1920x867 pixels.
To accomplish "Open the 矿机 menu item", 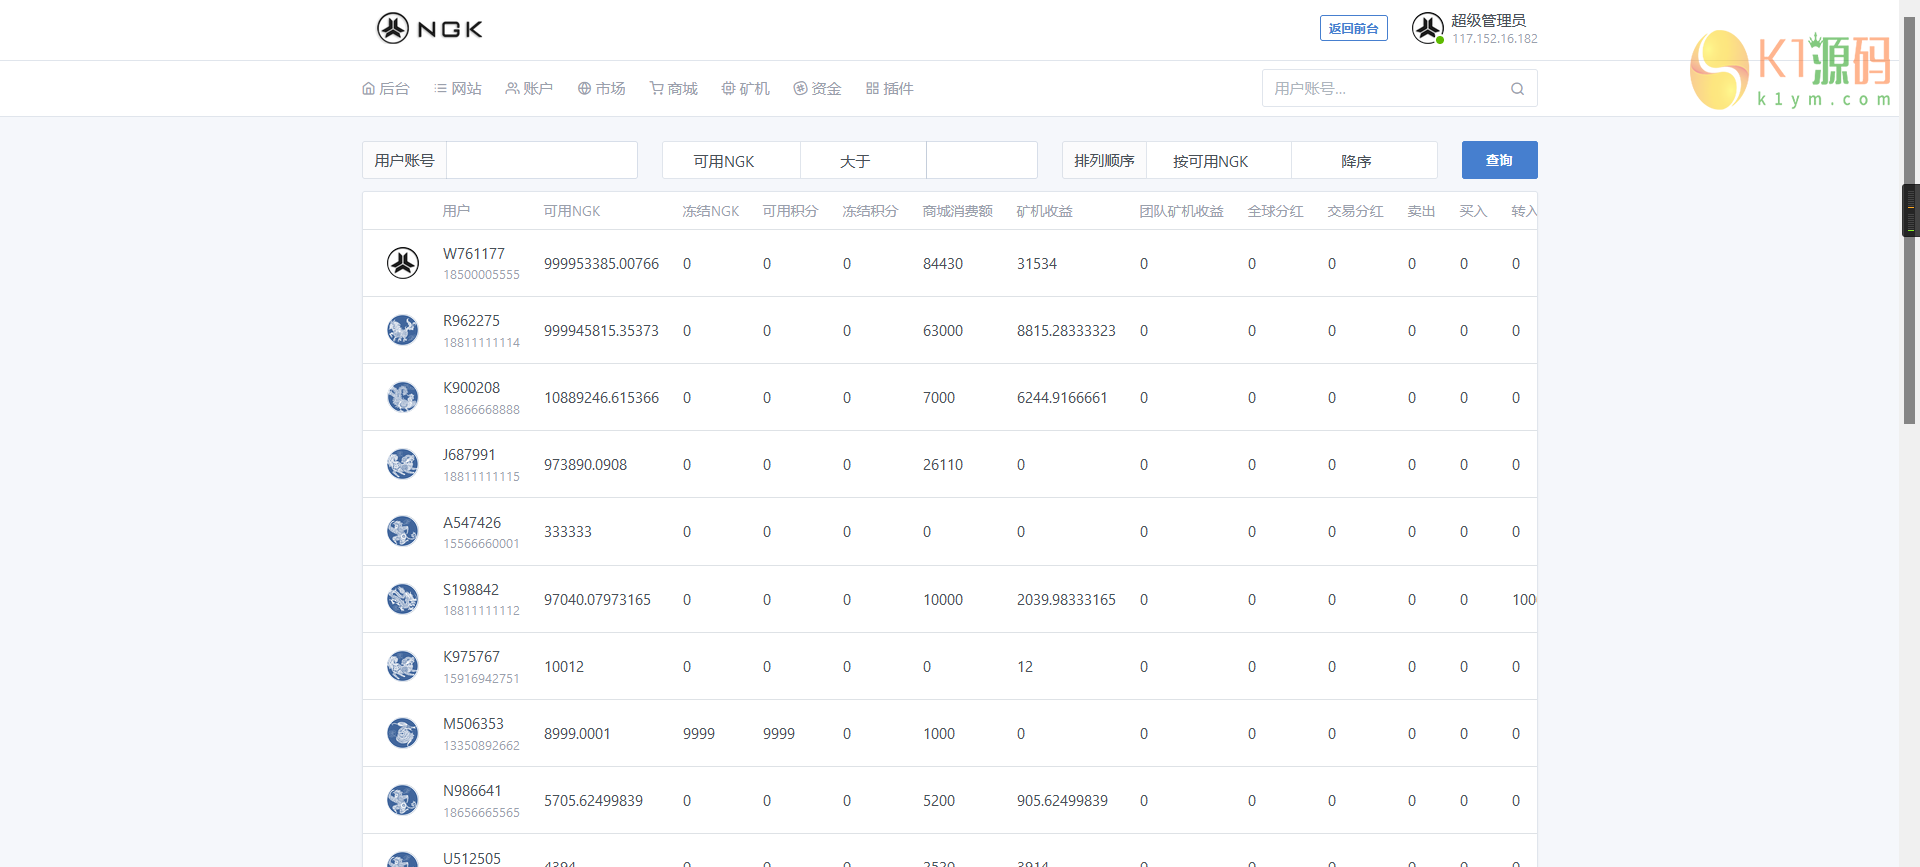I will click(746, 89).
